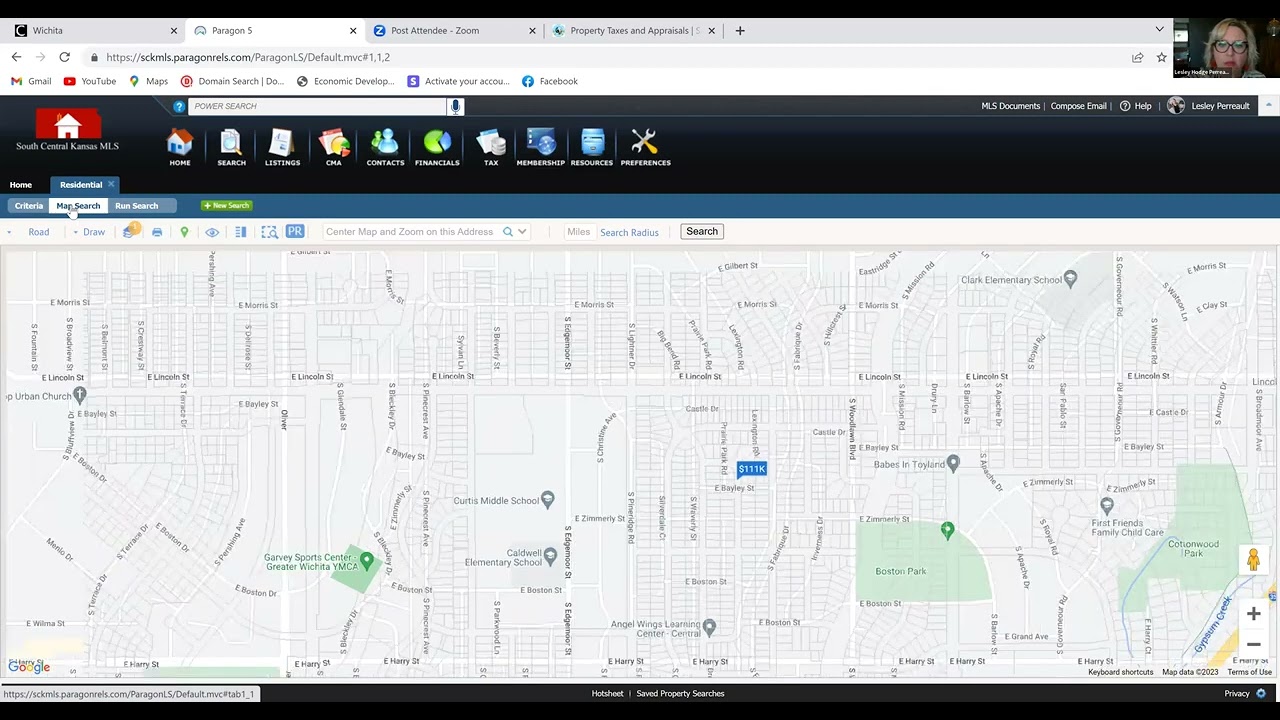Click the Power Search help question icon
Image resolution: width=1280 pixels, height=720 pixels.
[179, 106]
